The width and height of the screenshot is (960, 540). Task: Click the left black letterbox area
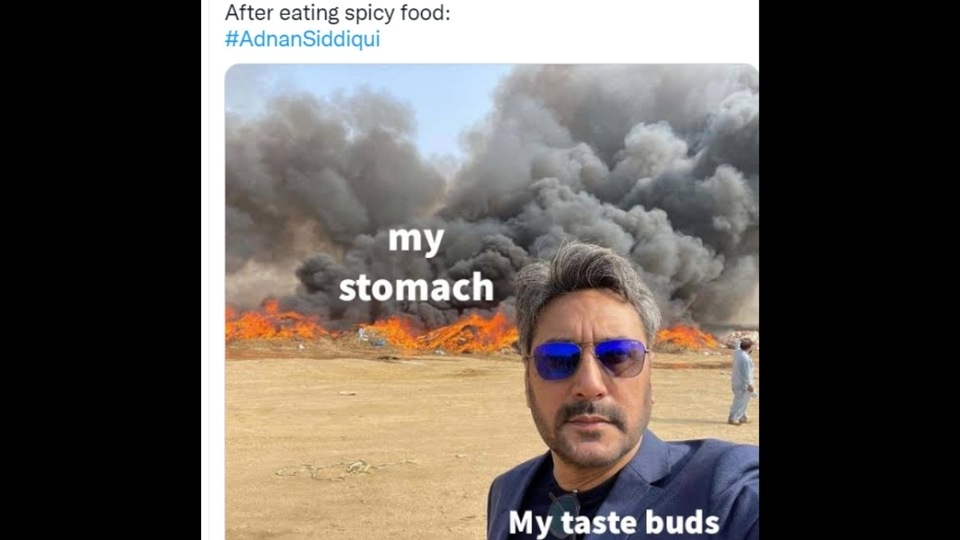click(x=100, y=270)
